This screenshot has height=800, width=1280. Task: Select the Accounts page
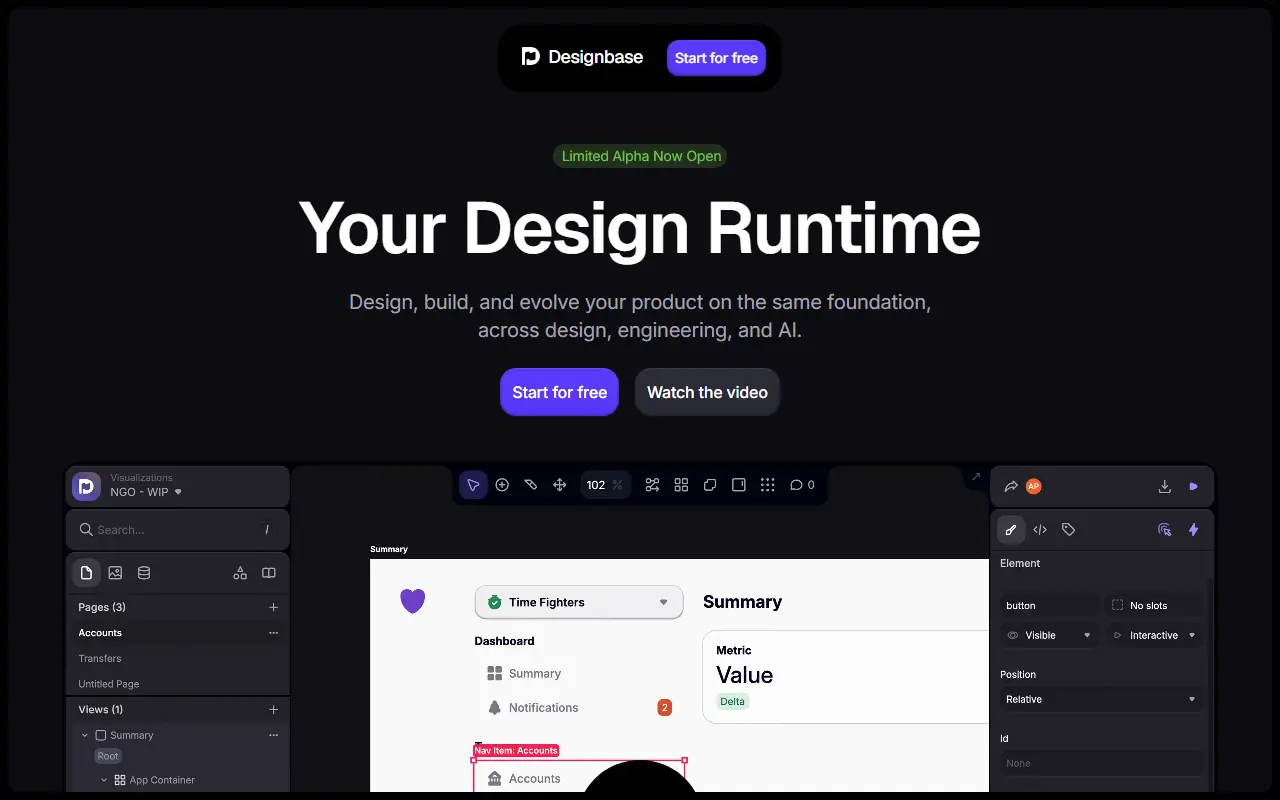(x=177, y=633)
